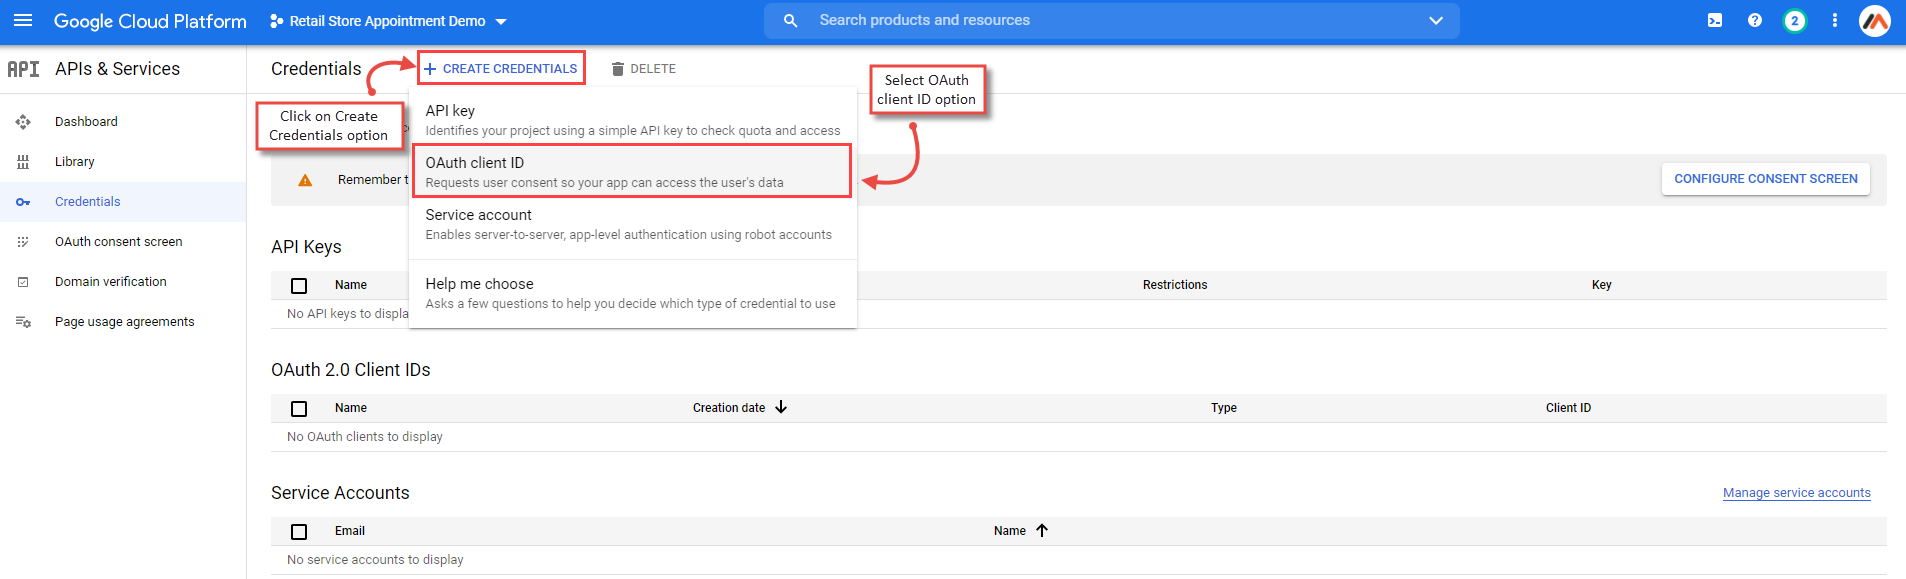Toggle select-all checkbox in API Keys table

299,286
